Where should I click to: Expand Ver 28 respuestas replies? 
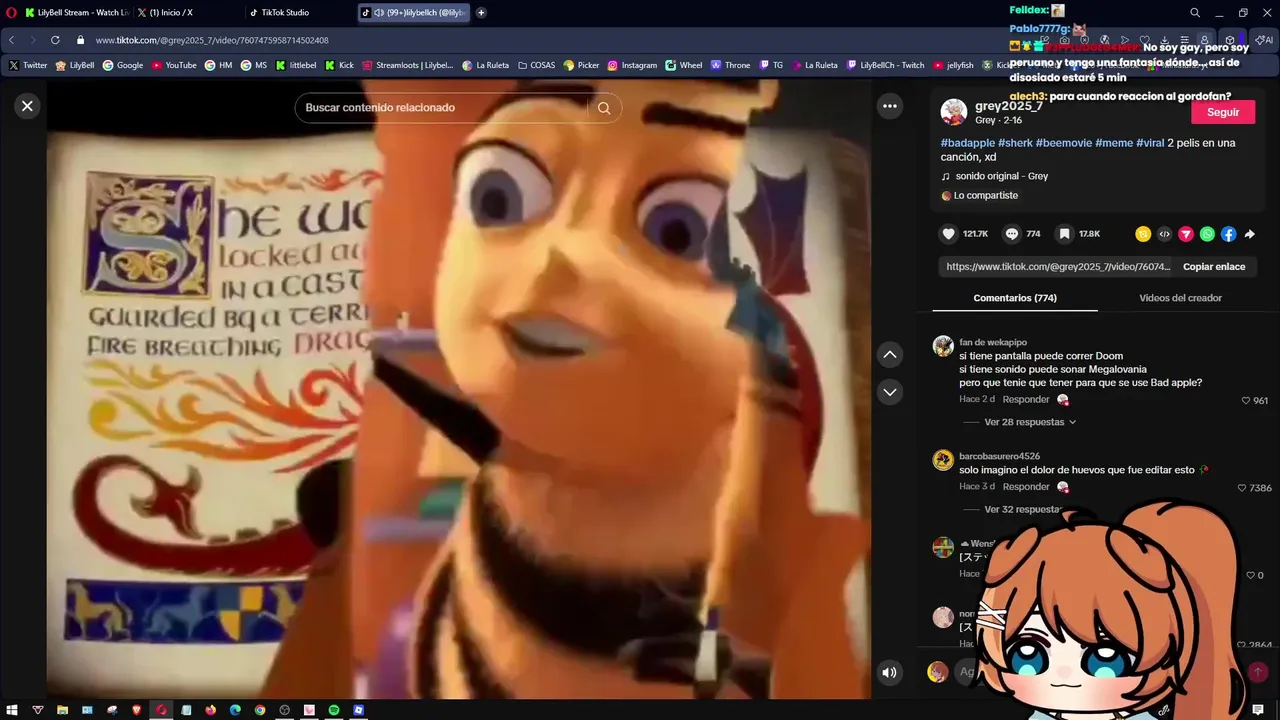point(1030,422)
